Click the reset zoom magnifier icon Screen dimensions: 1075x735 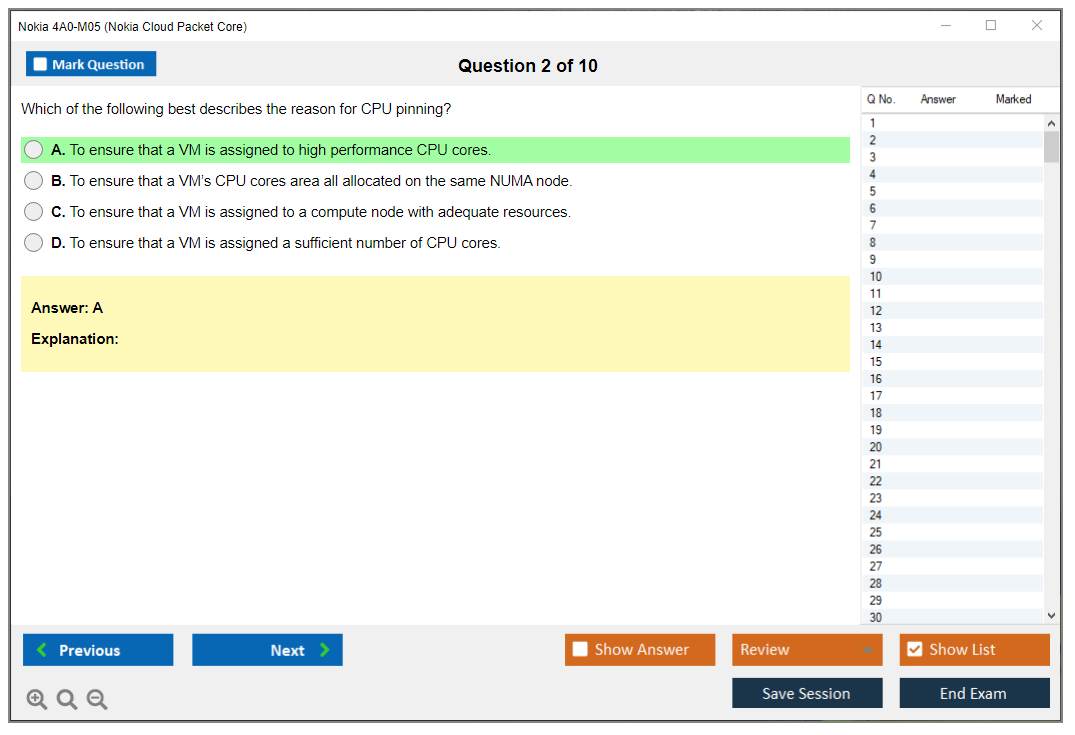click(x=67, y=700)
